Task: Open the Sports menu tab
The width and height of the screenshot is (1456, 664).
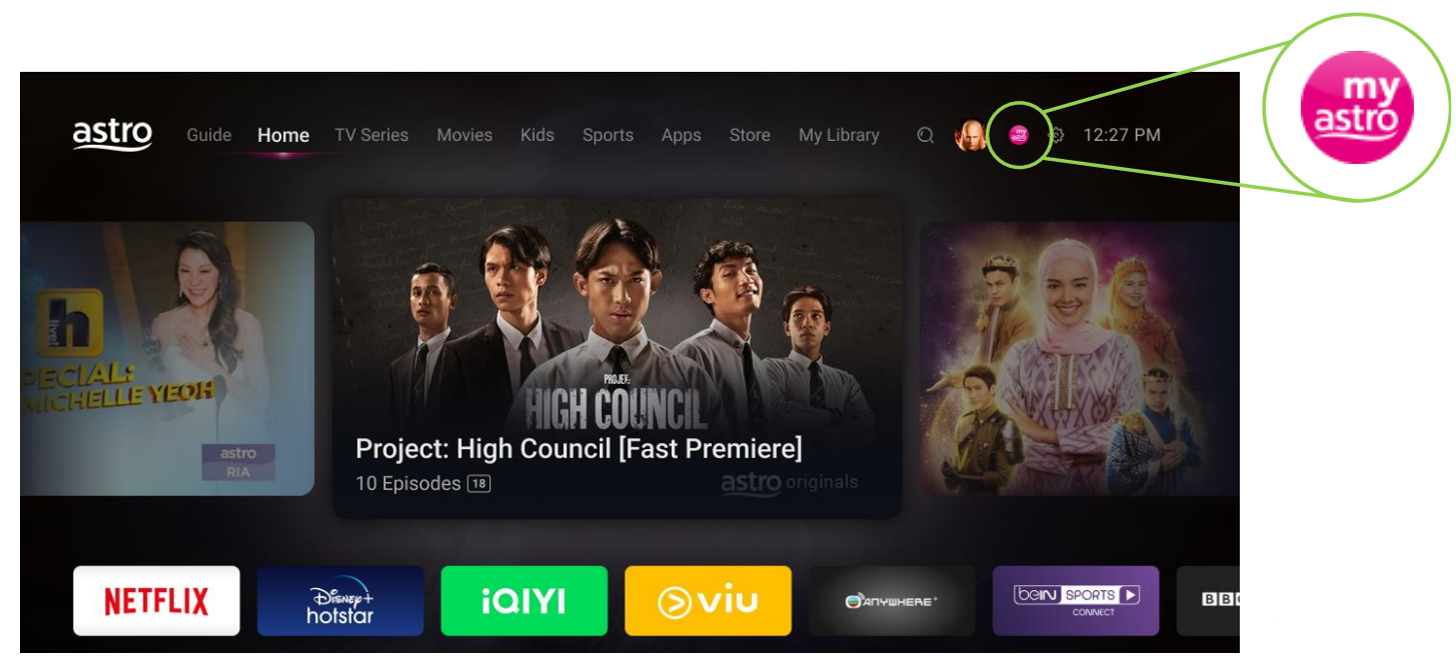Action: coord(608,135)
